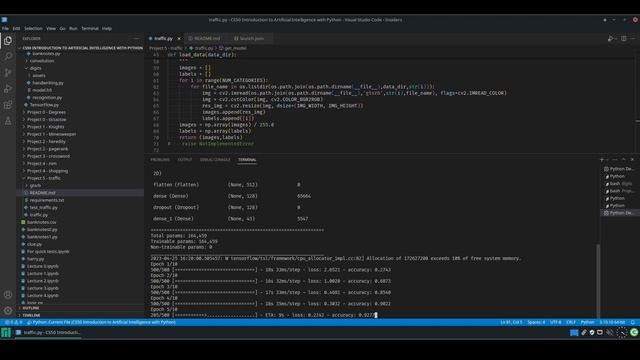Collapse the workspace root folder header

click(80, 48)
